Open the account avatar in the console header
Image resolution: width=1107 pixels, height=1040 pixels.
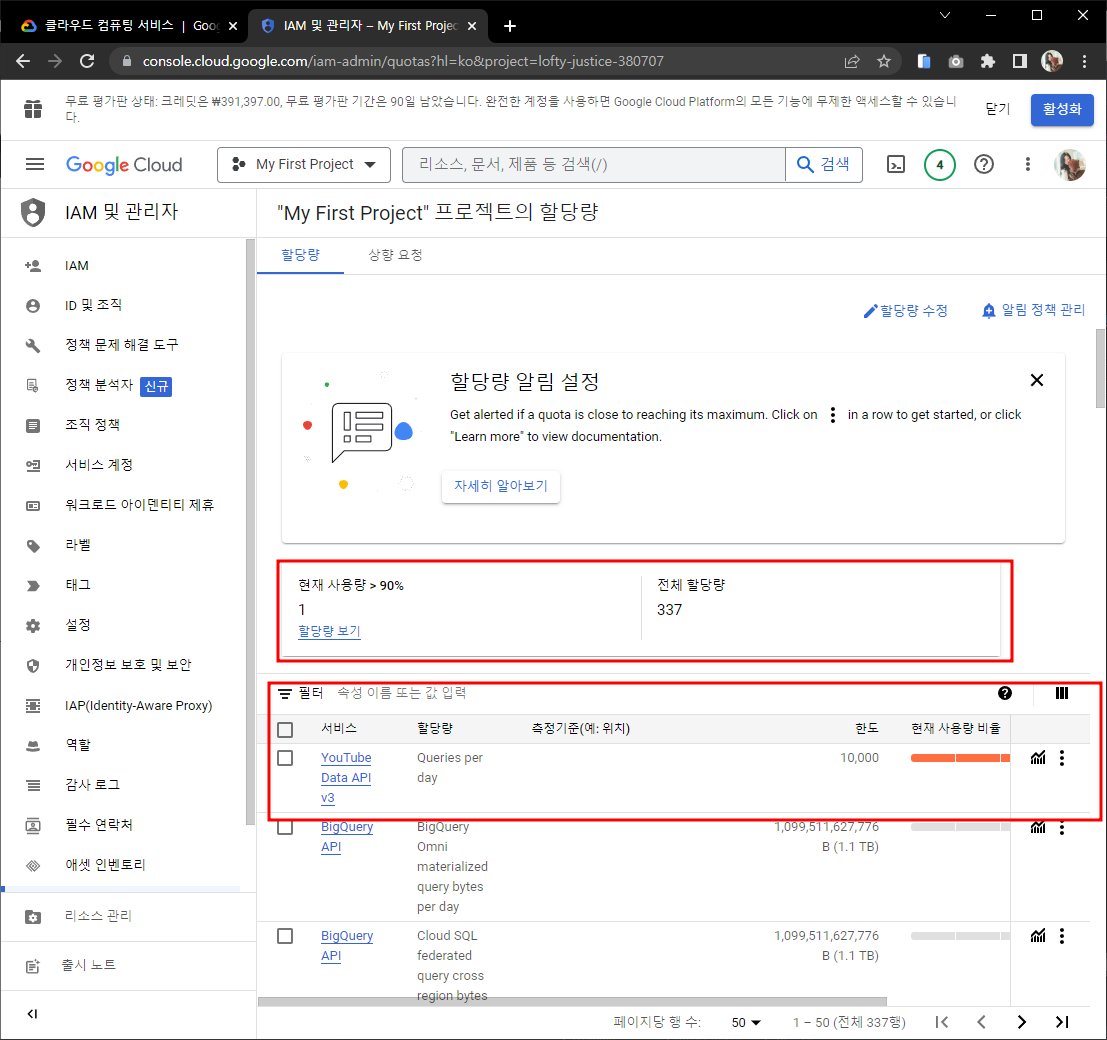click(x=1070, y=165)
